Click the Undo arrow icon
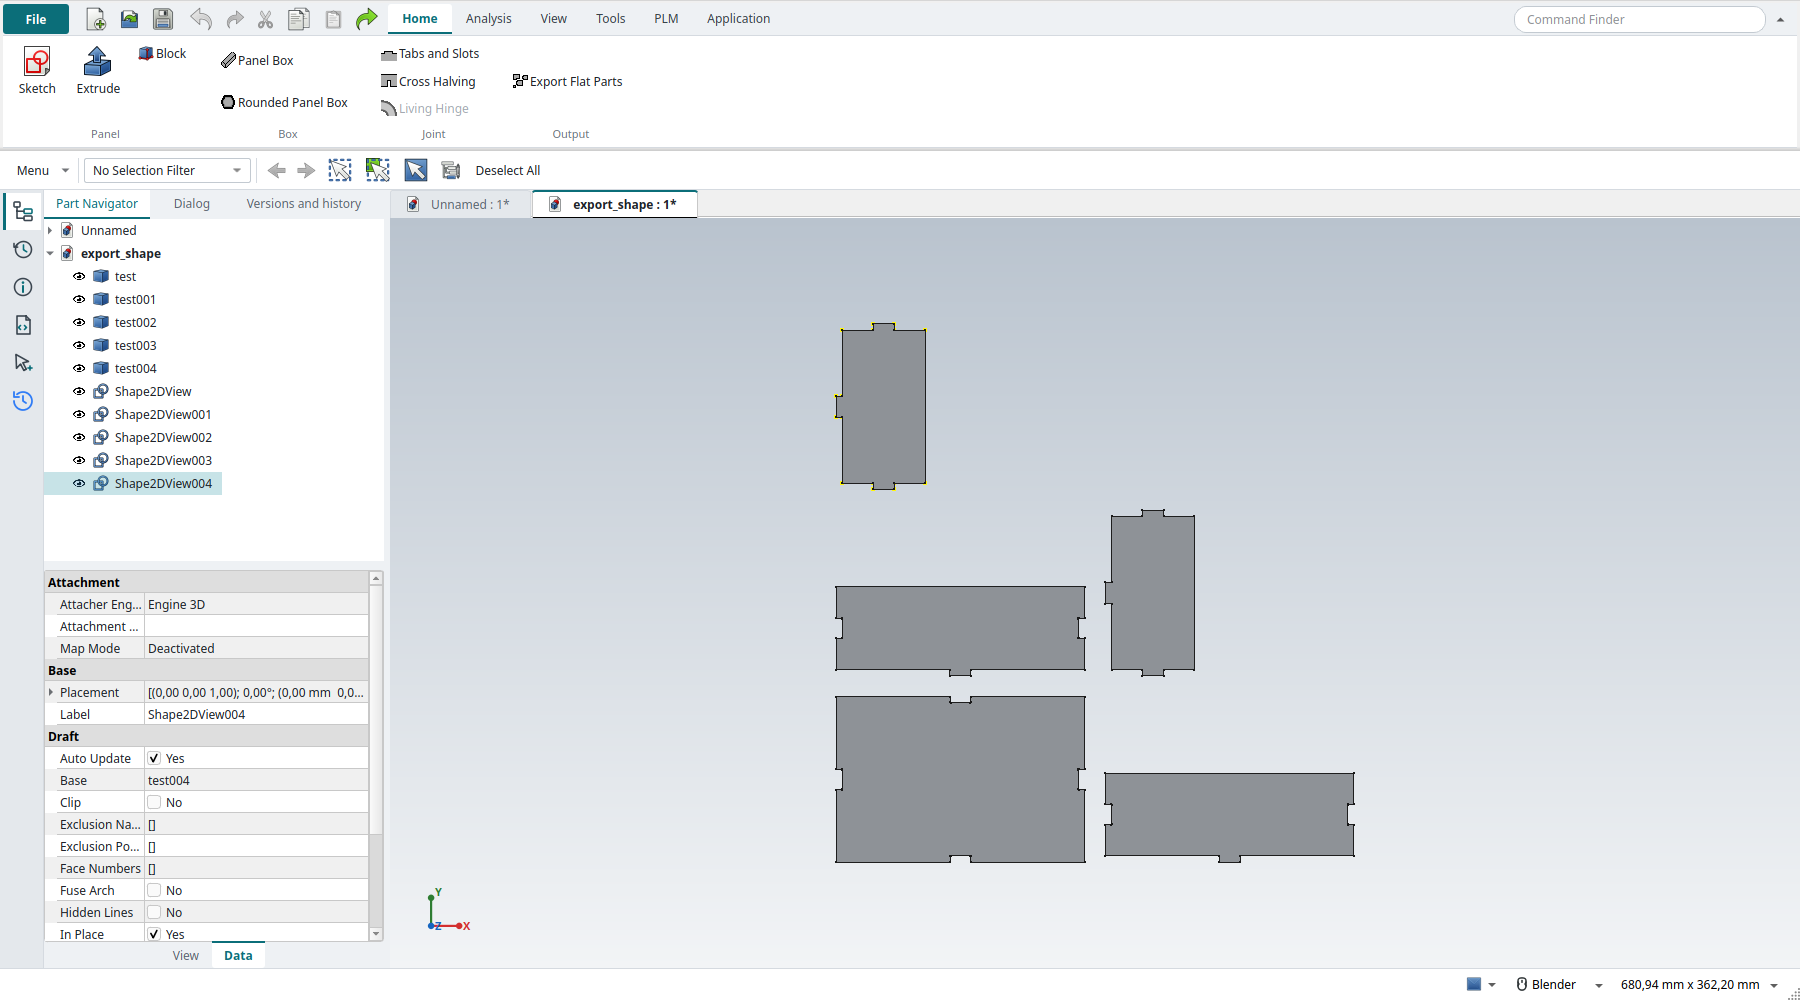The image size is (1800, 1000). (x=201, y=19)
